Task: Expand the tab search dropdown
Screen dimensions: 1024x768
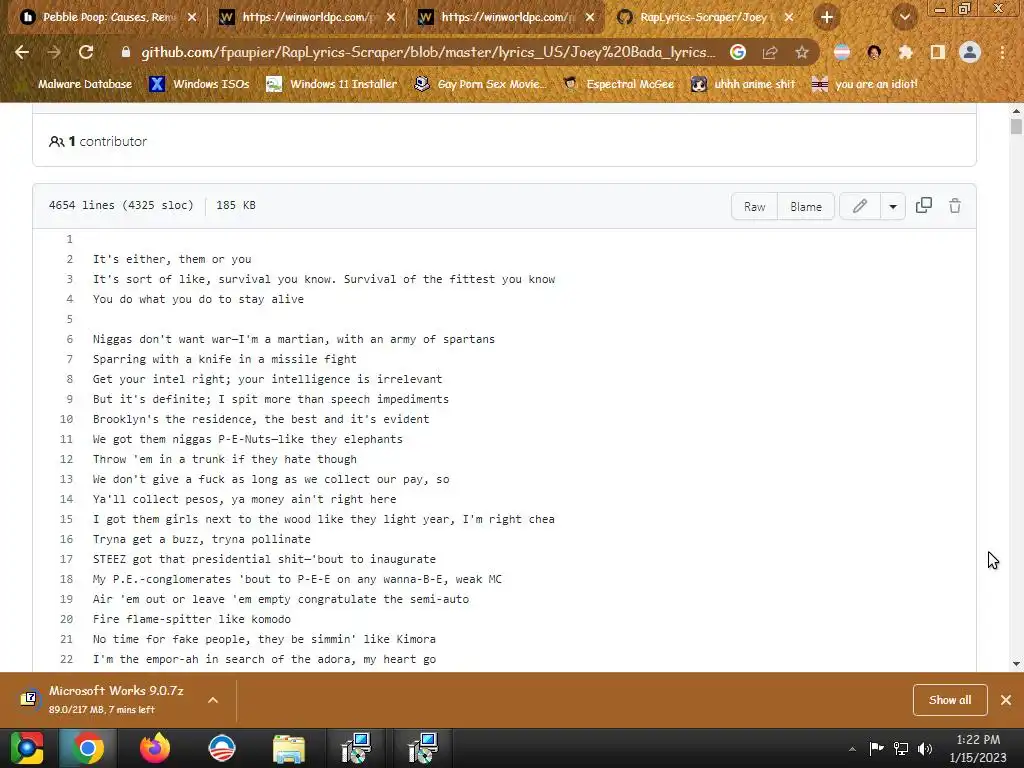Action: coord(905,17)
